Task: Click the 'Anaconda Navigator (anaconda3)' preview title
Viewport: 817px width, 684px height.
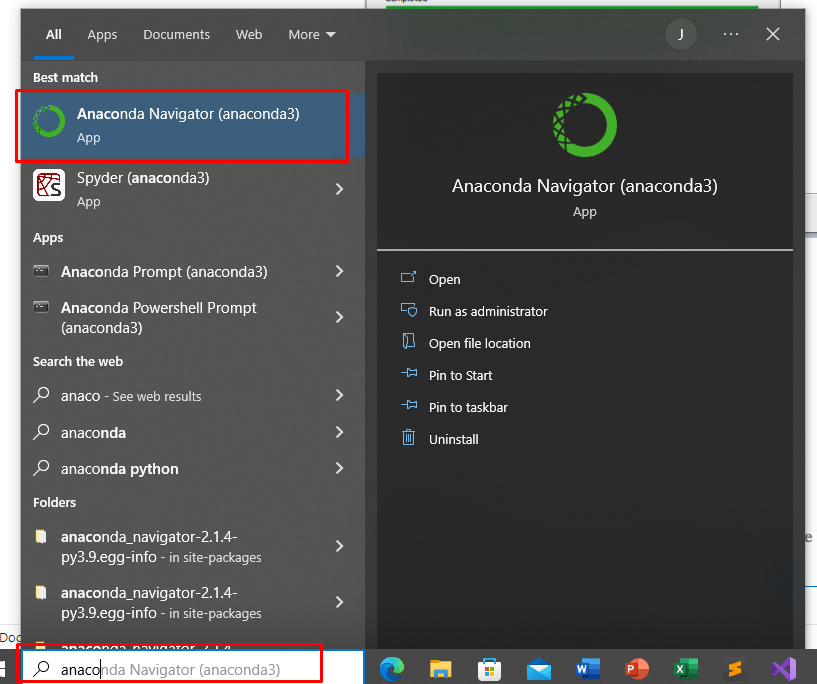Action: coord(585,186)
